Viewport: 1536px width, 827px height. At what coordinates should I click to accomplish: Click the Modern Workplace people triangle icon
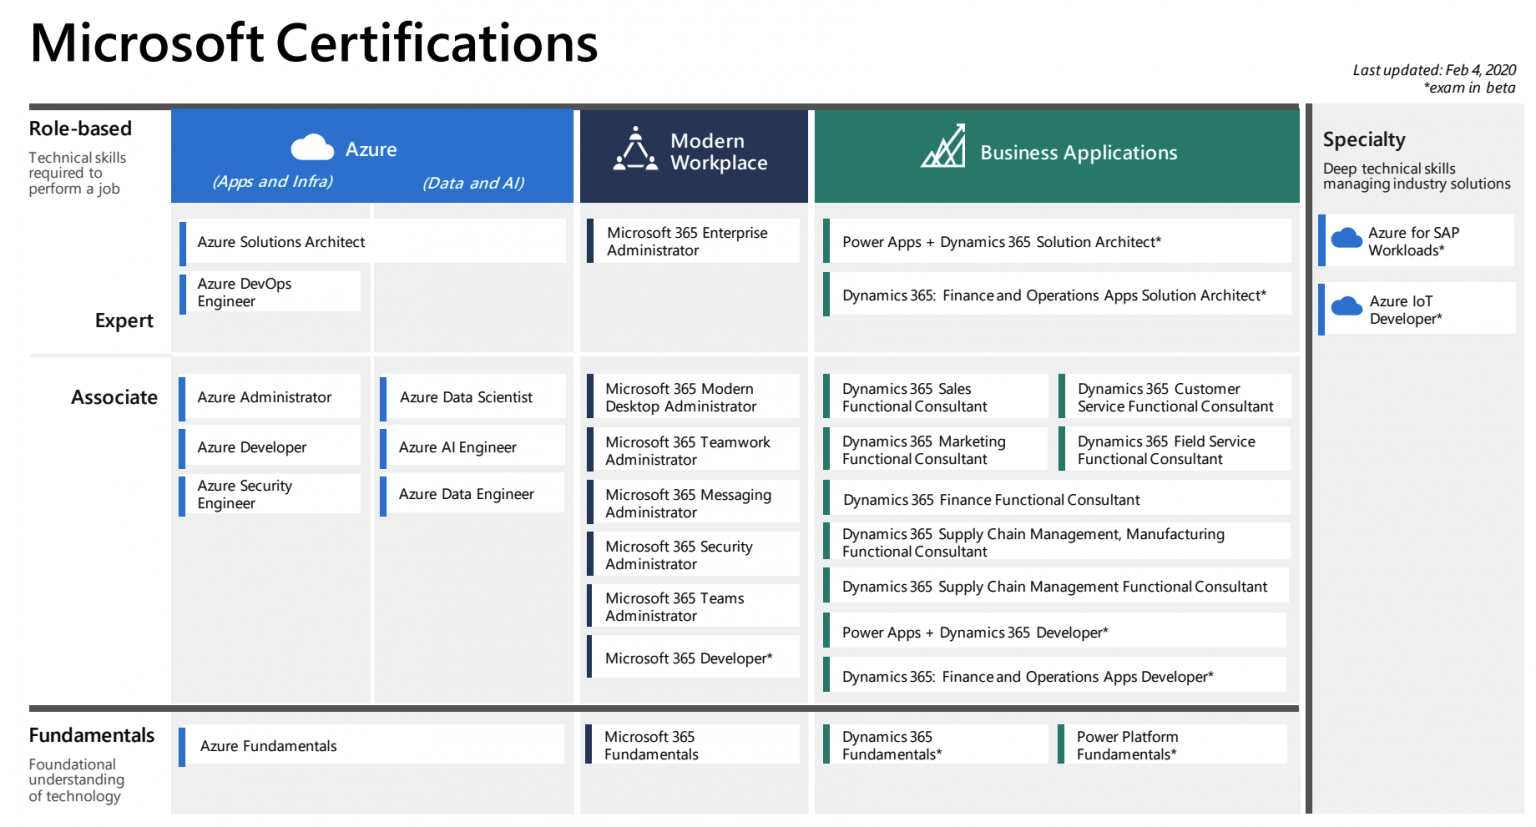click(635, 149)
